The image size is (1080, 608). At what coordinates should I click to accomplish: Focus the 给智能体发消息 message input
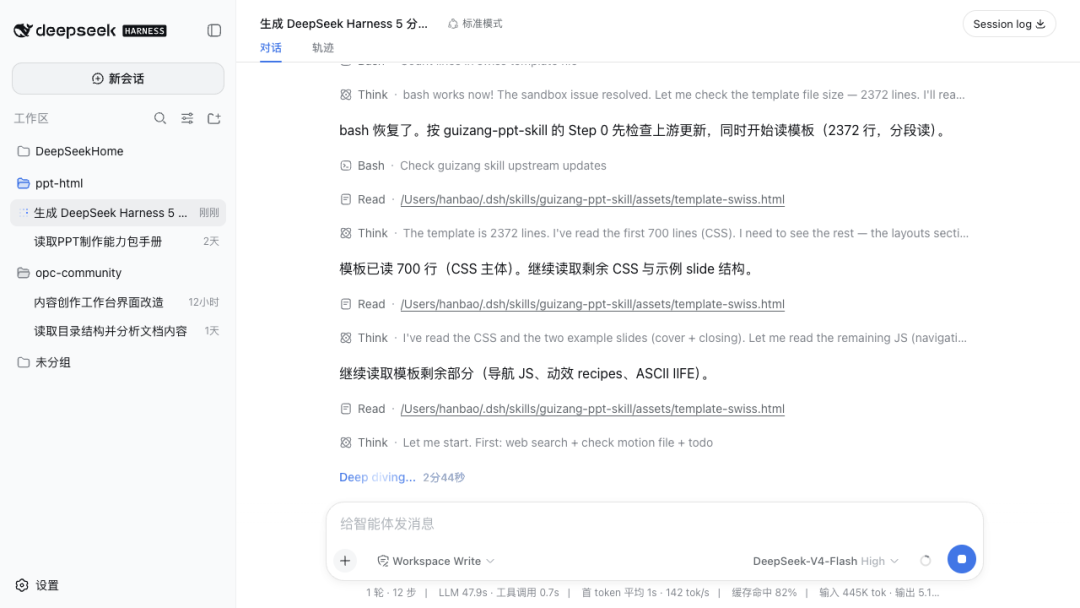click(x=654, y=524)
